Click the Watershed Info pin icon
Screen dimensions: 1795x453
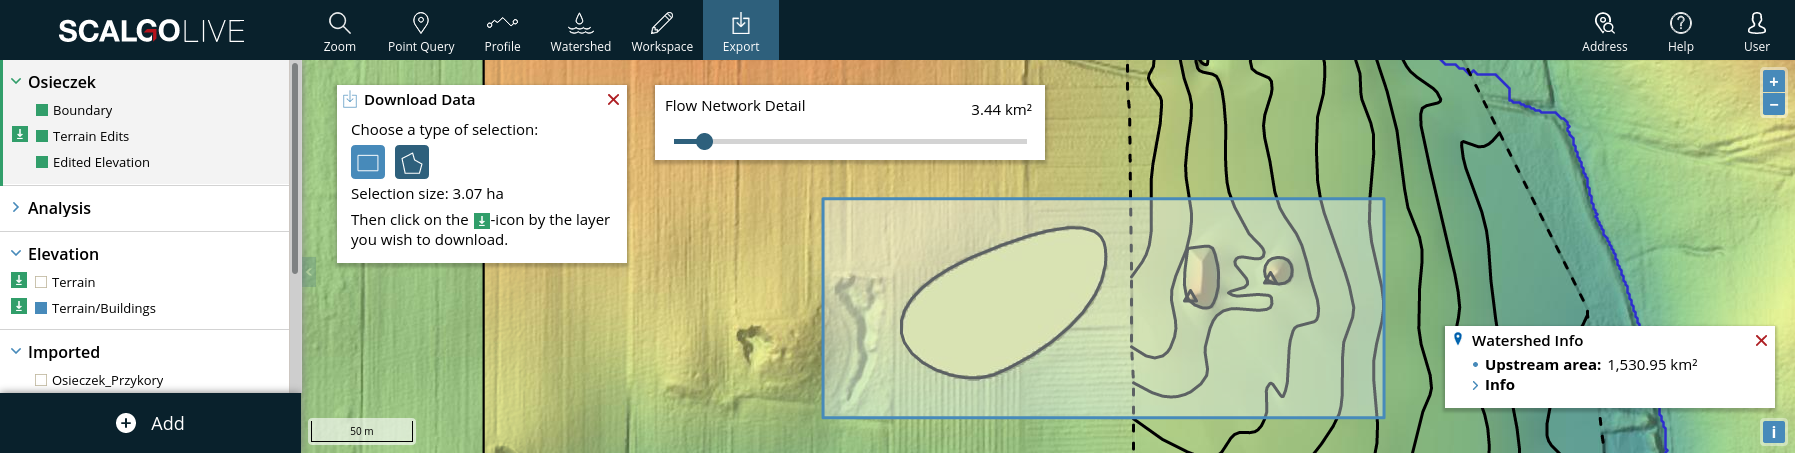click(1458, 340)
